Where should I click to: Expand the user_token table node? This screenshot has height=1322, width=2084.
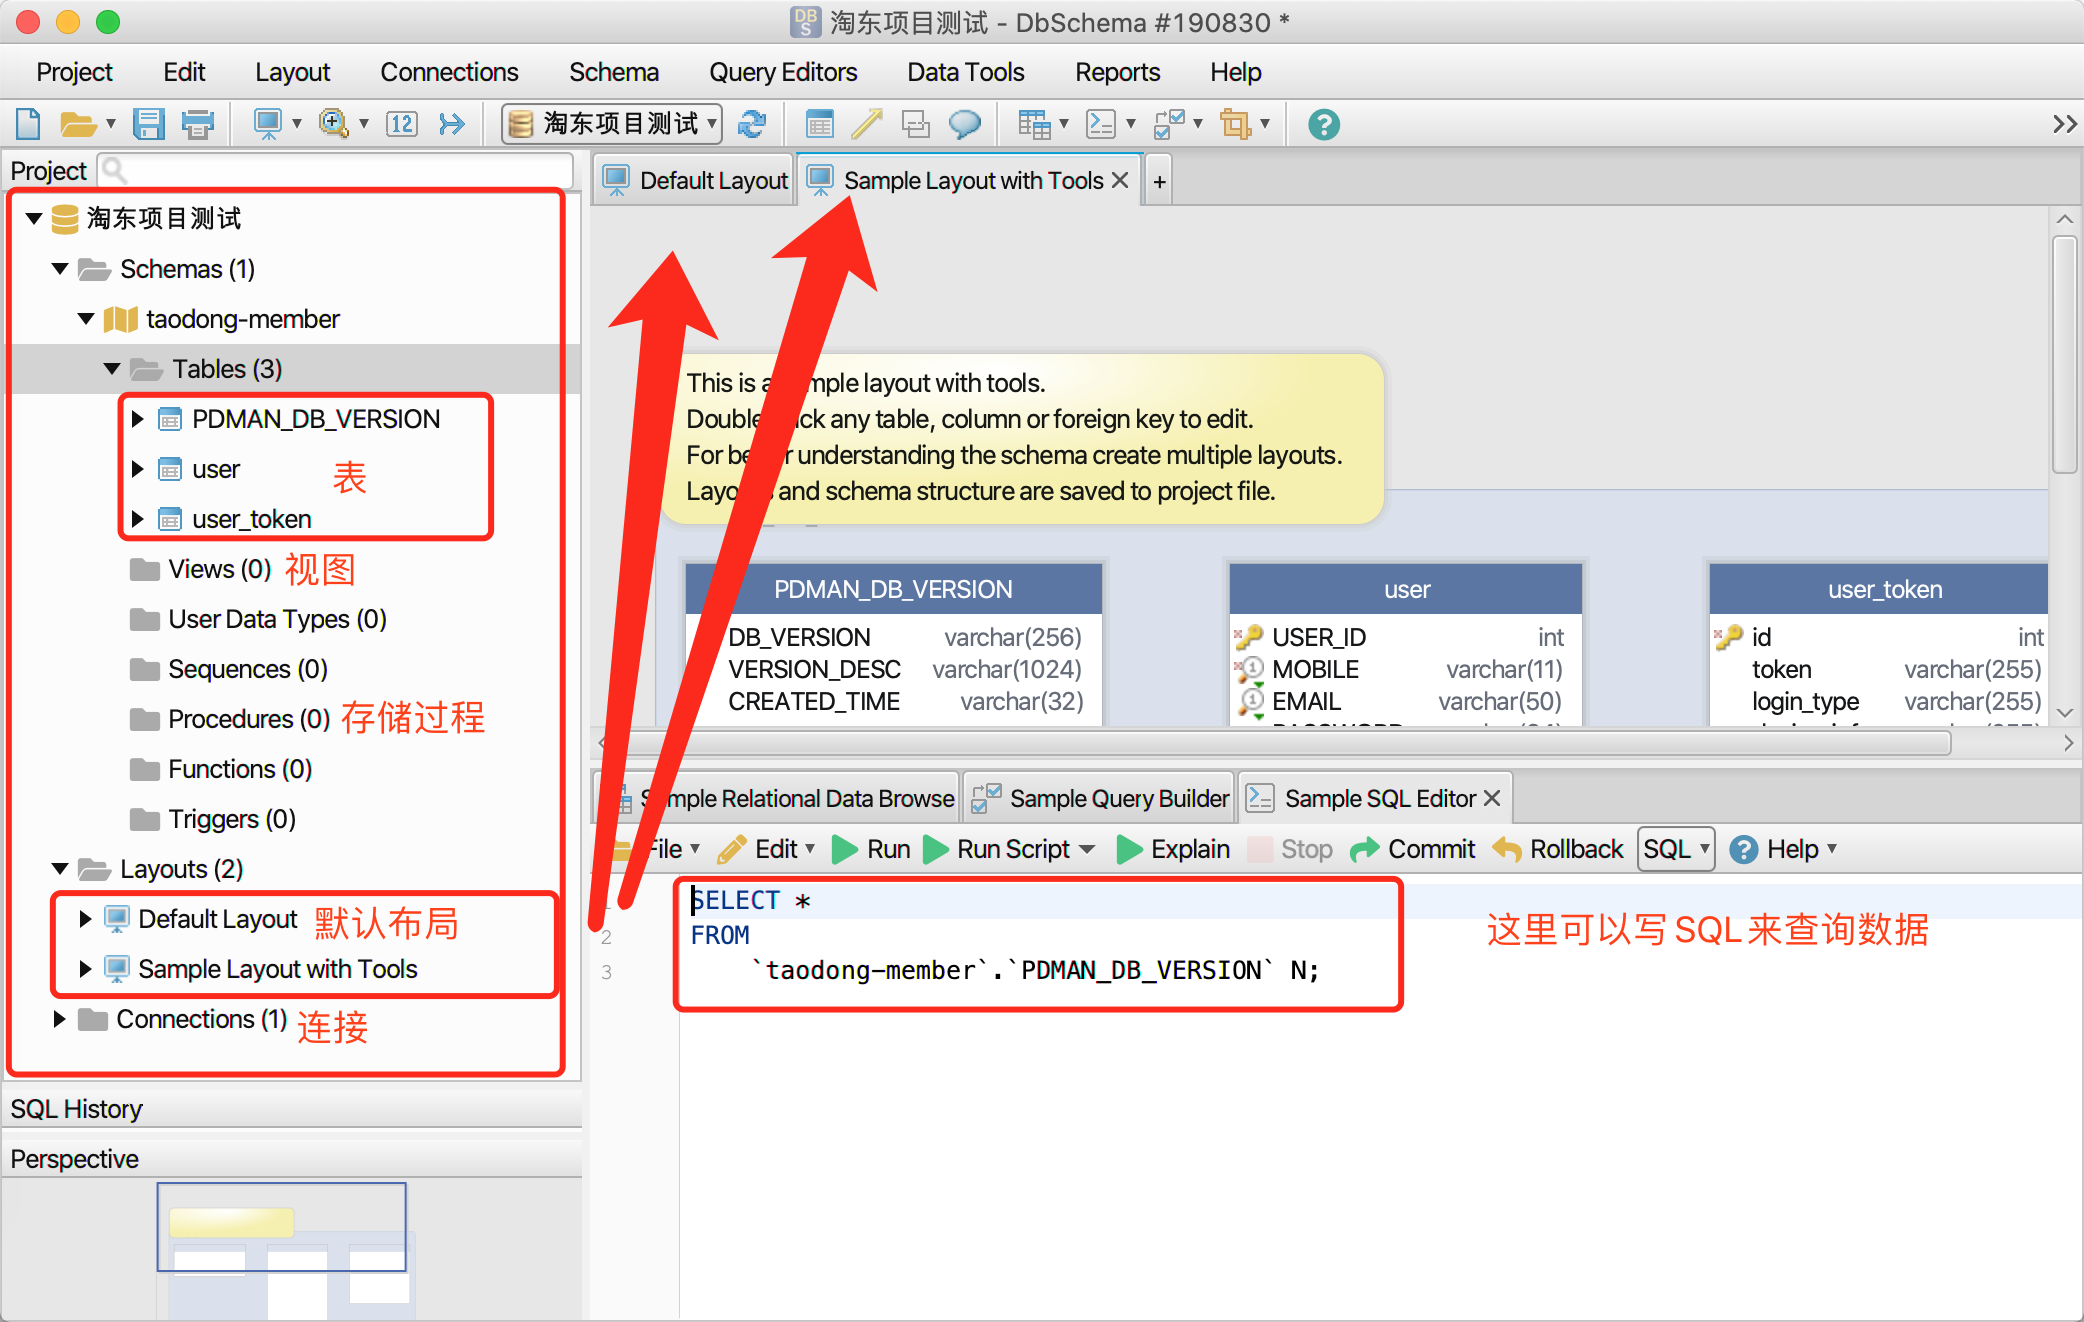pyautogui.click(x=138, y=519)
